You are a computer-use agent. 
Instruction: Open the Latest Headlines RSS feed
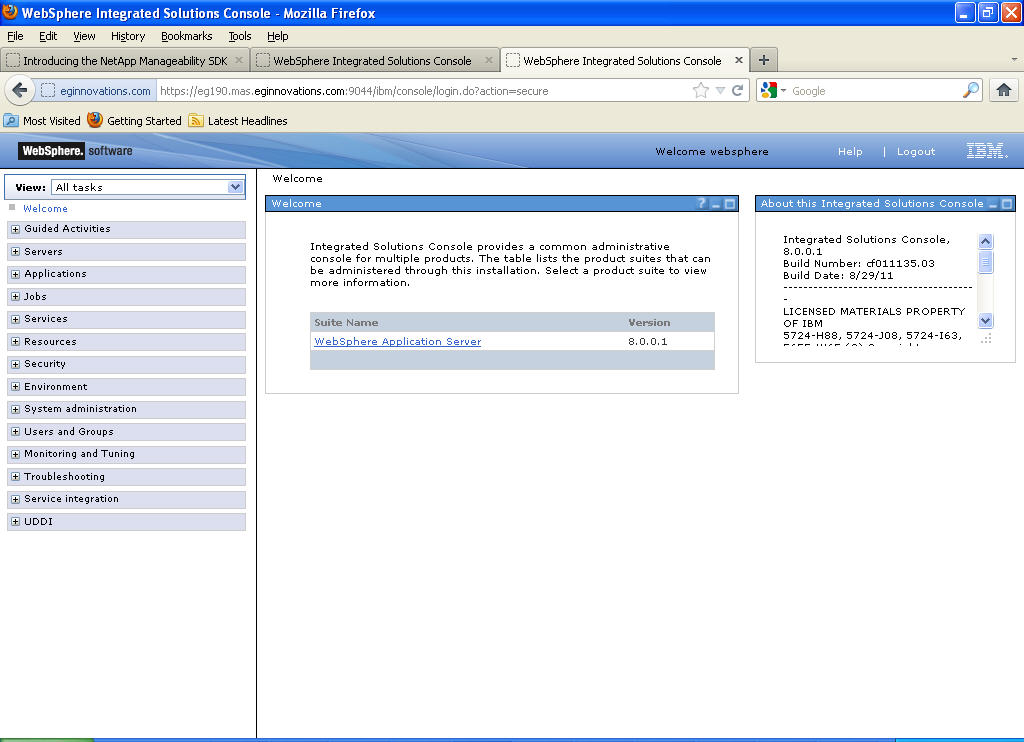tap(238, 121)
